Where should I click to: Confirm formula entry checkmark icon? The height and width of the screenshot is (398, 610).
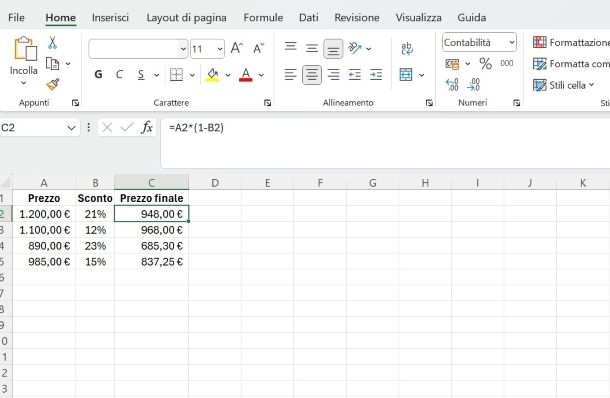coord(127,127)
